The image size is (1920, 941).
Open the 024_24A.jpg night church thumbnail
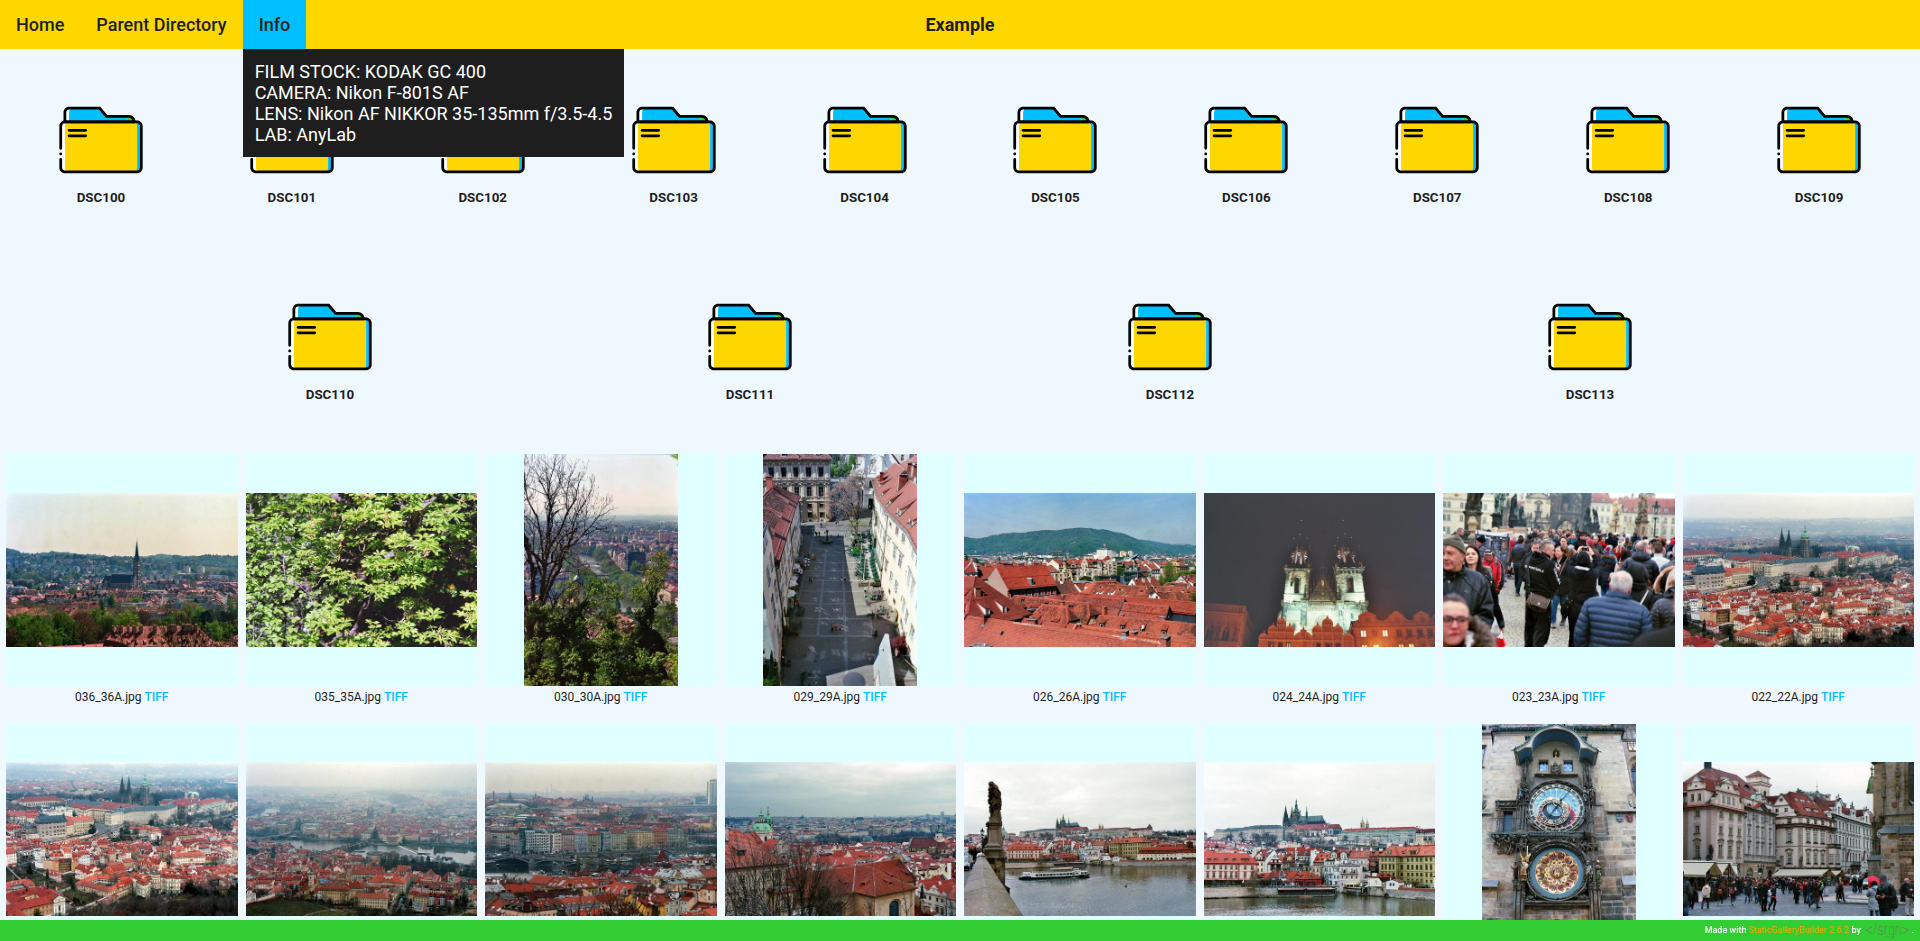tap(1319, 570)
